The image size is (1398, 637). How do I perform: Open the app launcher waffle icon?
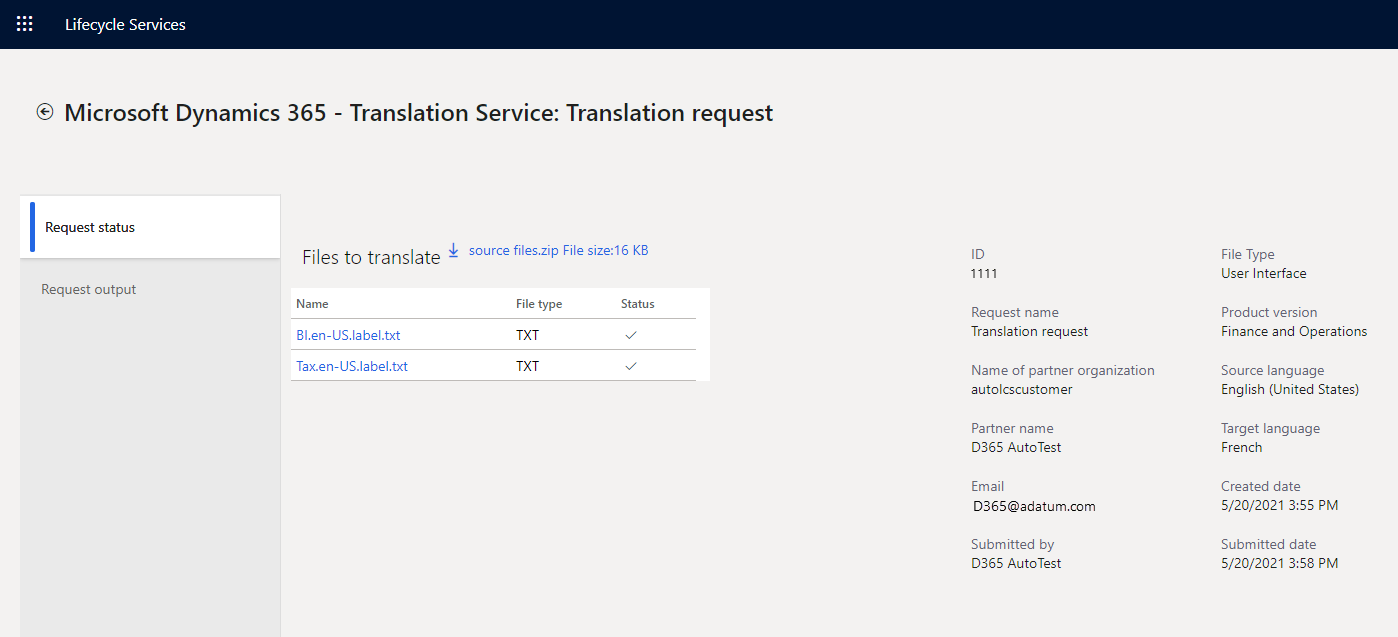click(25, 24)
